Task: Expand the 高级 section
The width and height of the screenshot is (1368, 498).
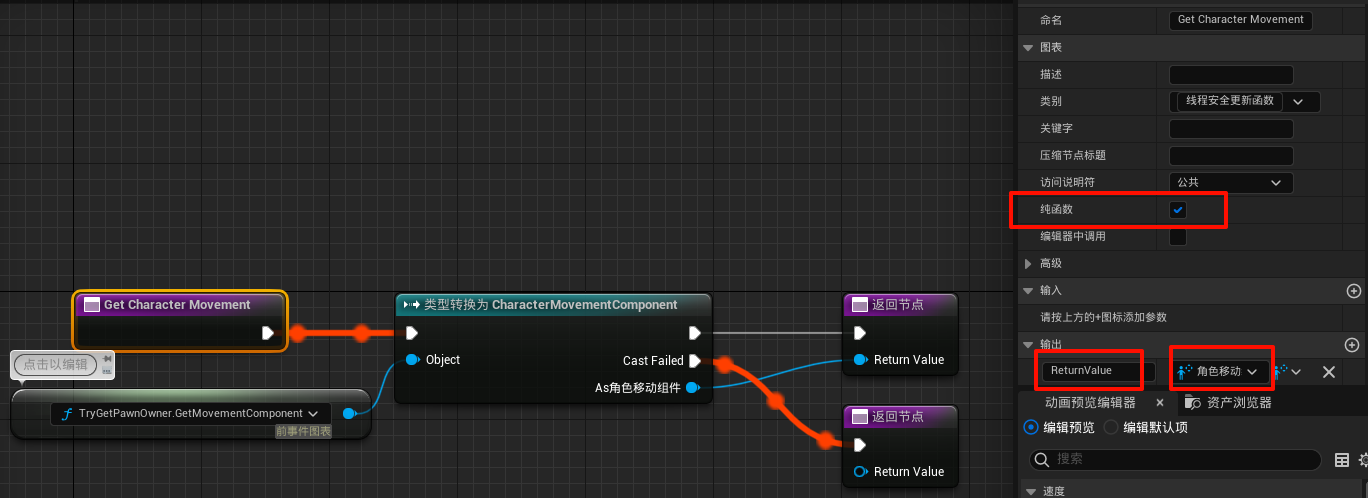Action: pos(1027,263)
